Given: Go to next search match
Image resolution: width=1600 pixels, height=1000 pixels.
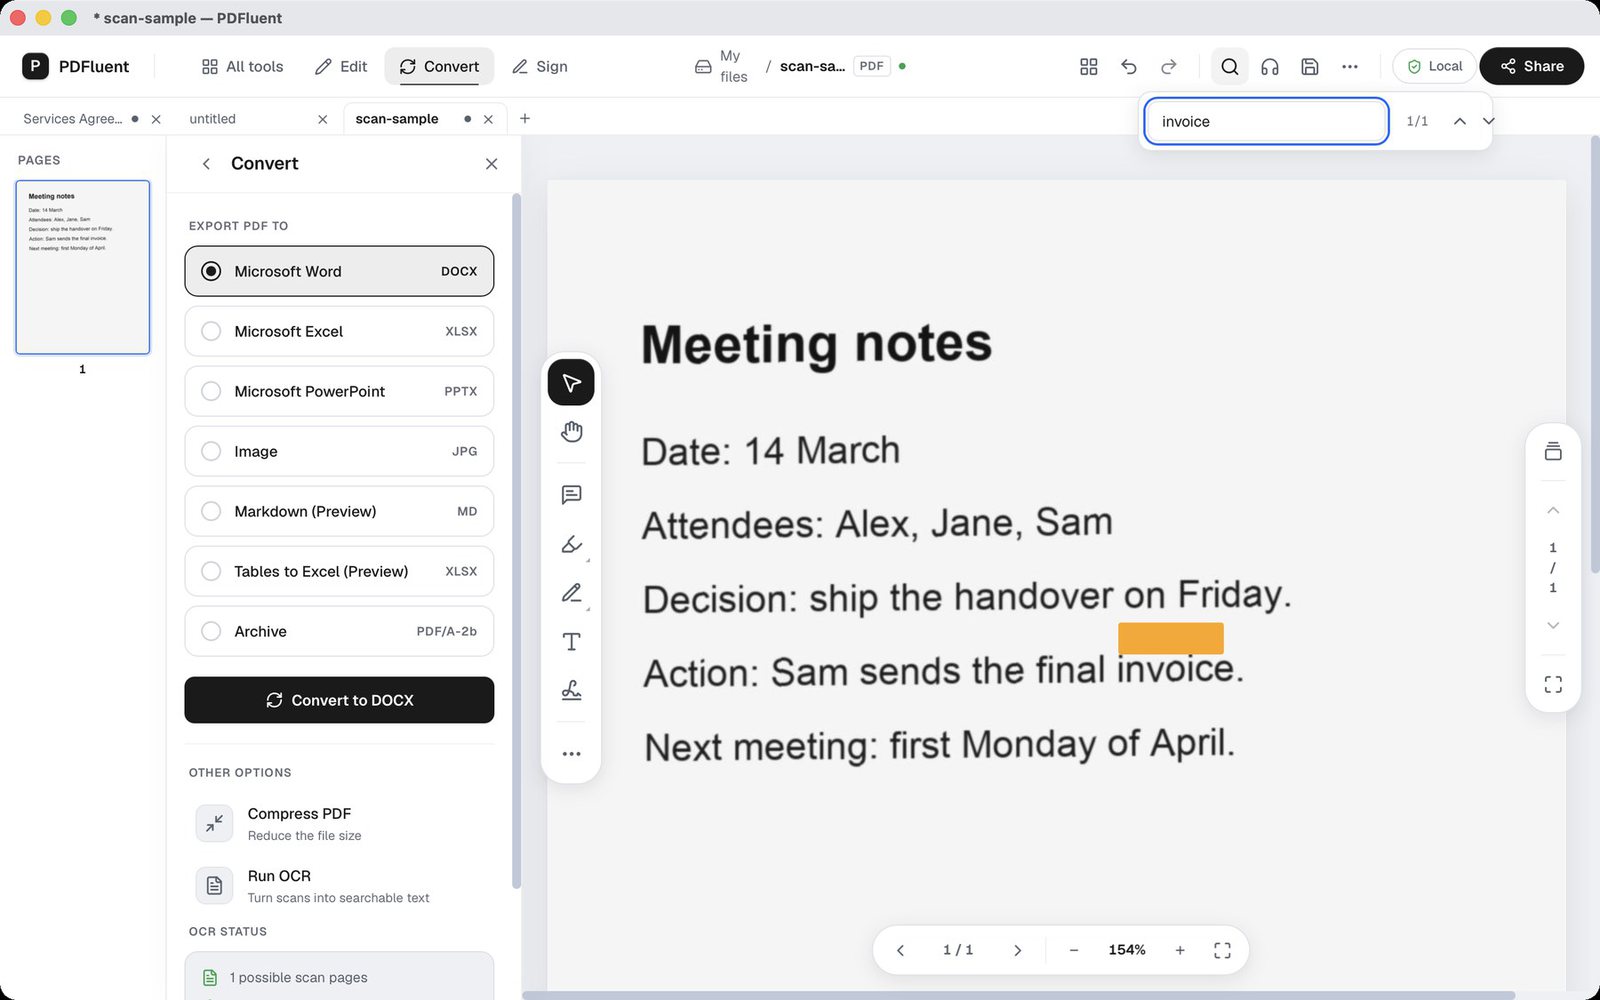Looking at the screenshot, I should click(x=1488, y=121).
